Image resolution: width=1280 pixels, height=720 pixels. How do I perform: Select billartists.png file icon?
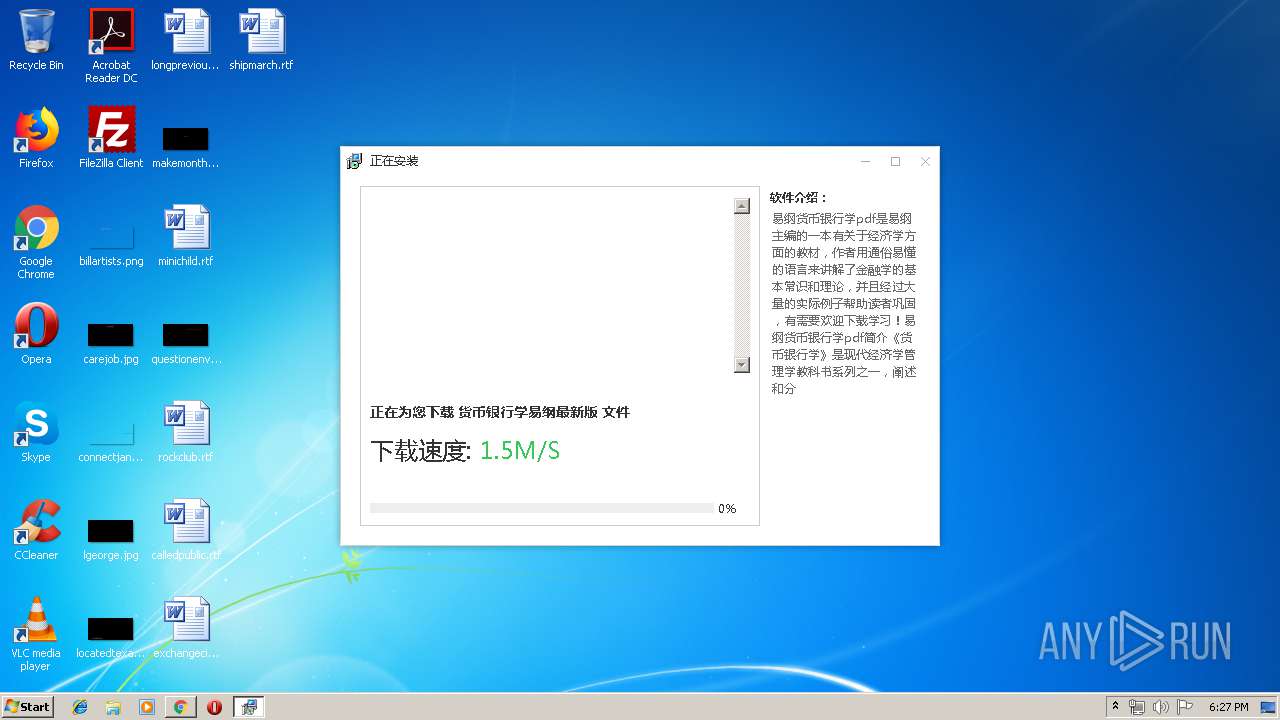tap(111, 244)
